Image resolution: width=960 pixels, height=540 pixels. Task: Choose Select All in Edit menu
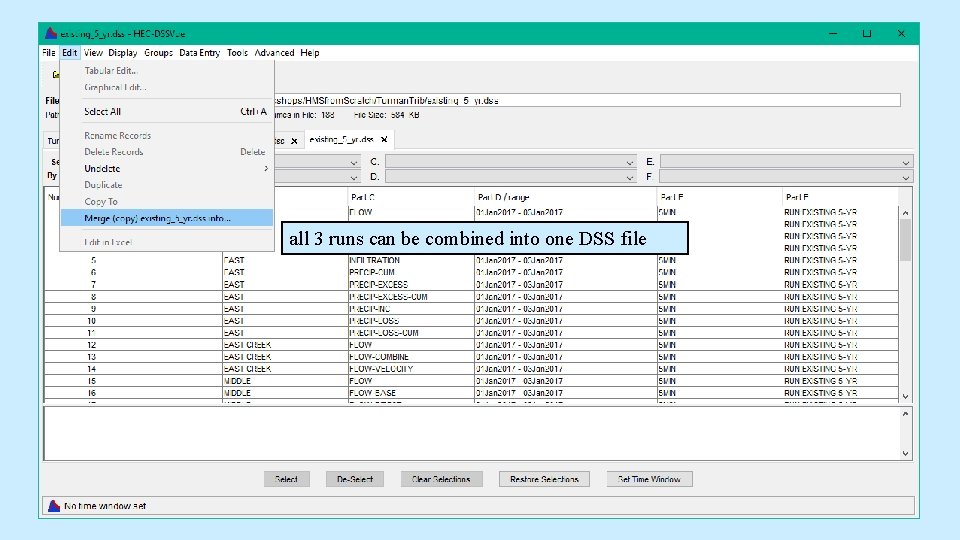167,111
